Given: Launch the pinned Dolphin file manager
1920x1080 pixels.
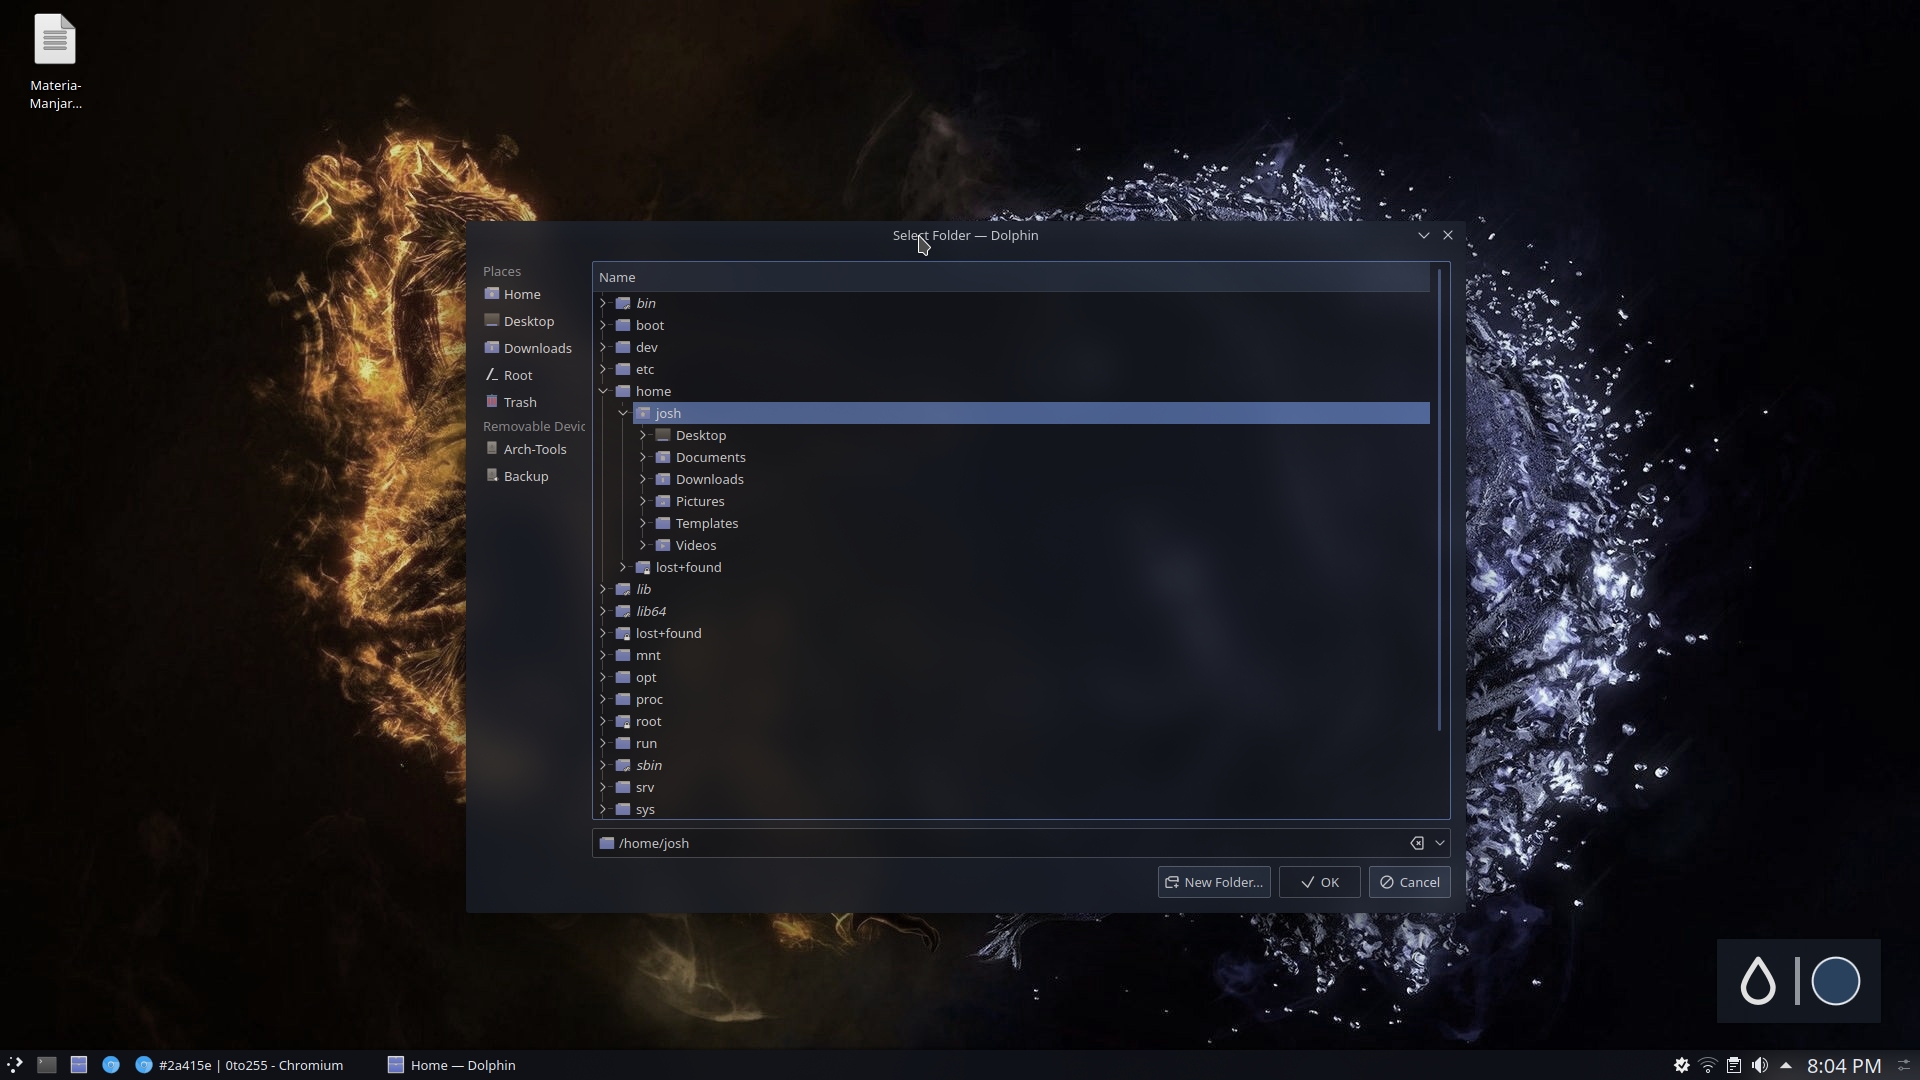Looking at the screenshot, I should click(79, 1065).
